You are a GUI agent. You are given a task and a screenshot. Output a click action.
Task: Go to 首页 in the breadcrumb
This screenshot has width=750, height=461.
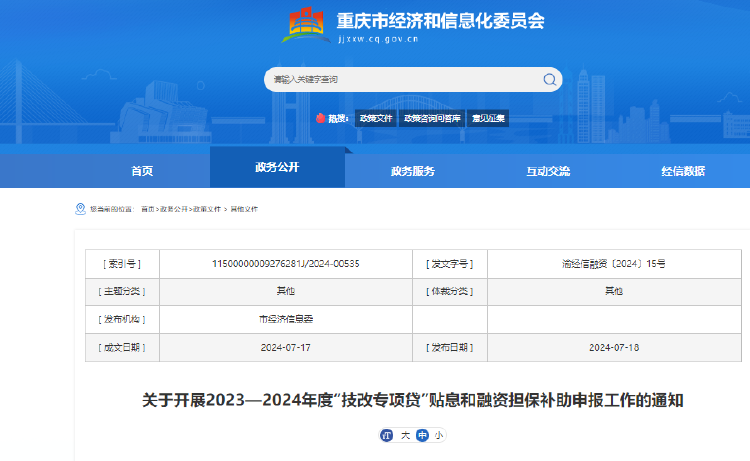pos(147,209)
